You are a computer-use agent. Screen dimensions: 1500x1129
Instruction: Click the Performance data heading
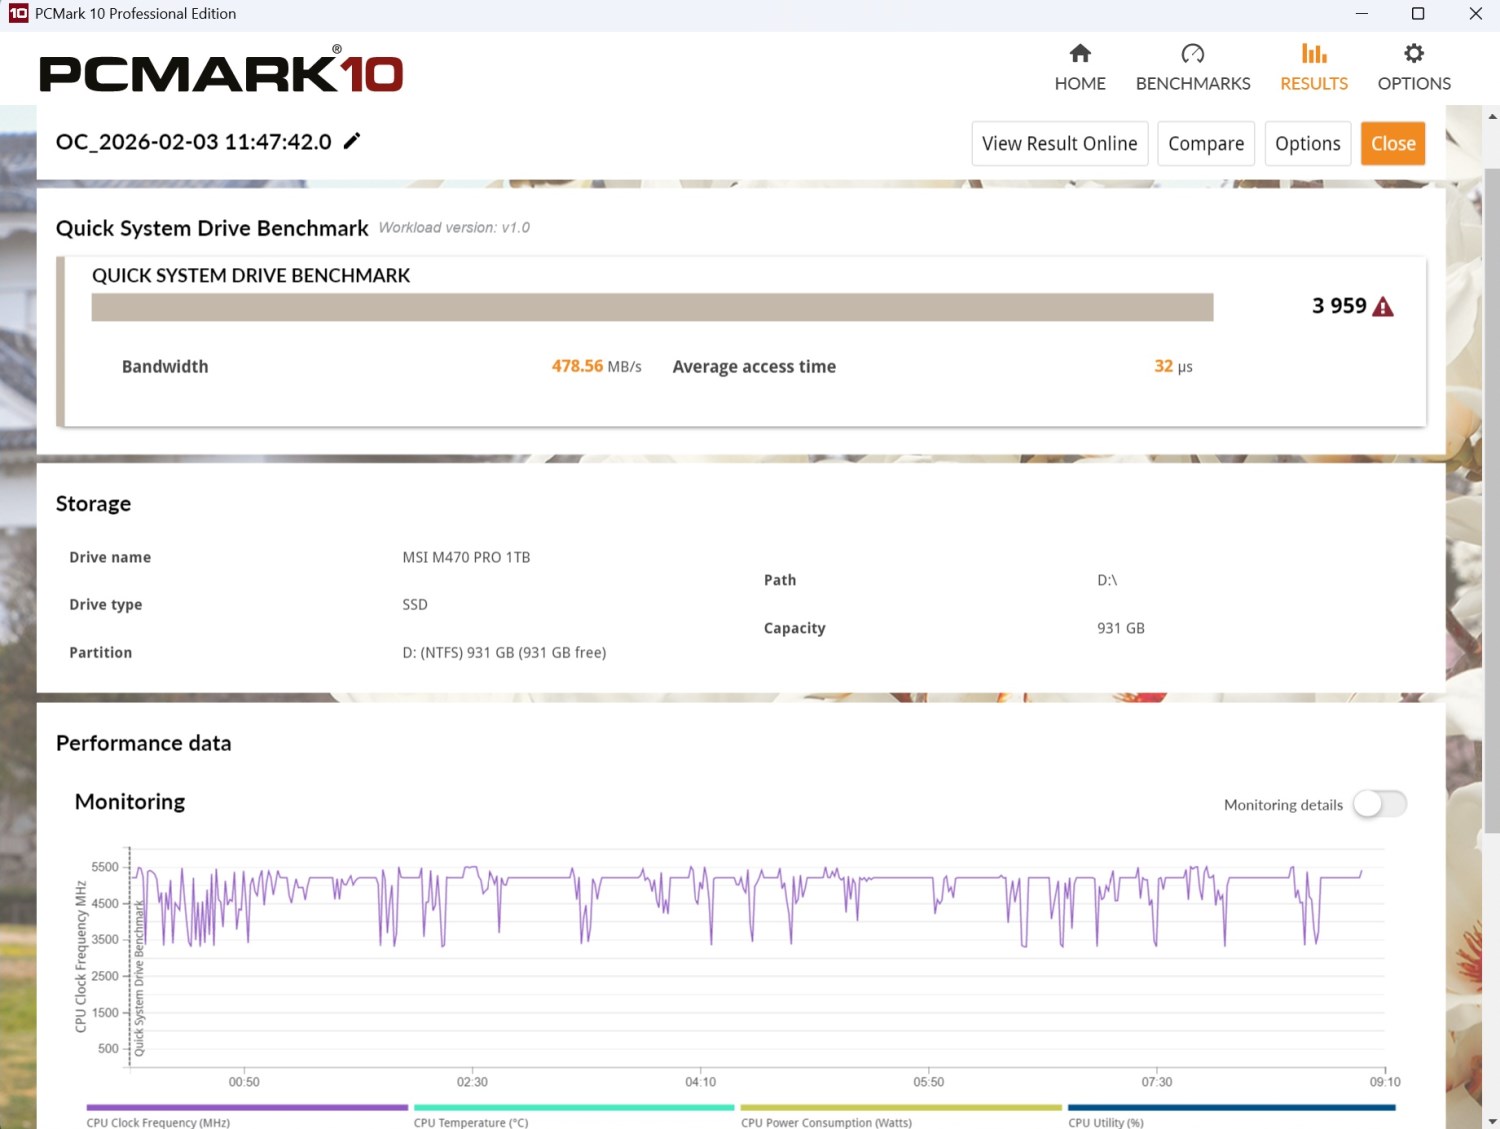pyautogui.click(x=144, y=743)
